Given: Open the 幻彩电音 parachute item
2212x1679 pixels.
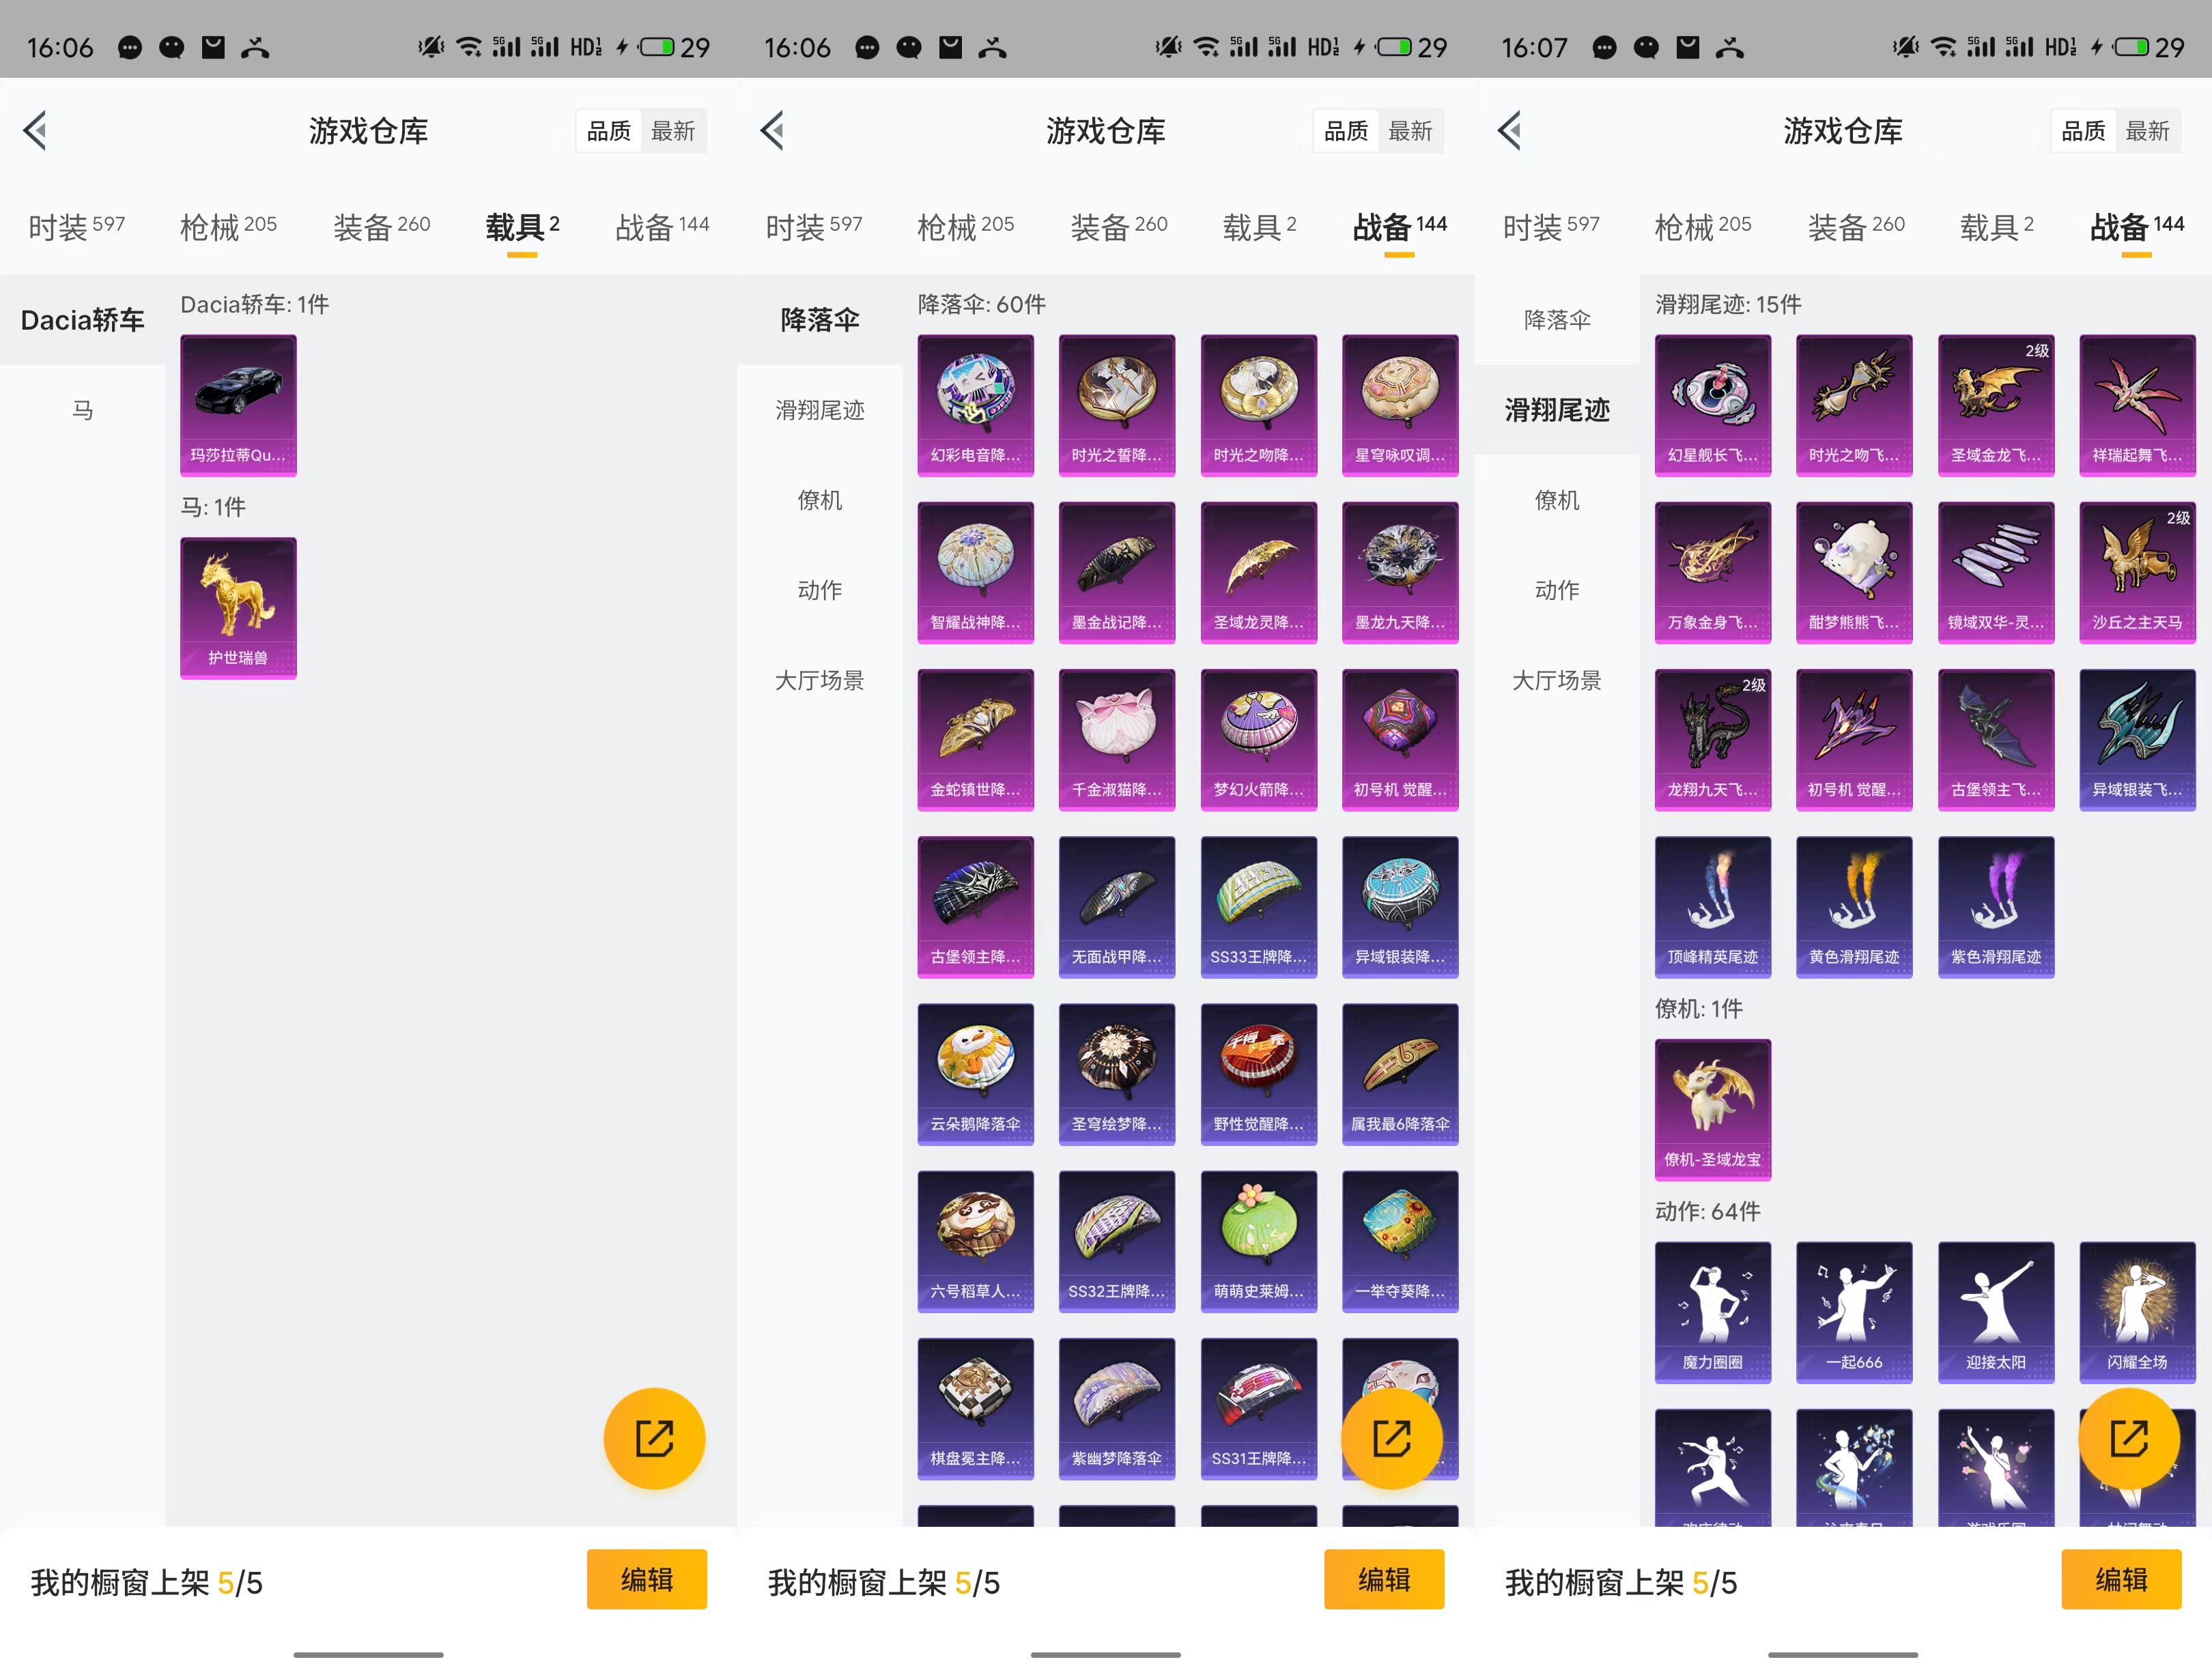Looking at the screenshot, I should [975, 405].
